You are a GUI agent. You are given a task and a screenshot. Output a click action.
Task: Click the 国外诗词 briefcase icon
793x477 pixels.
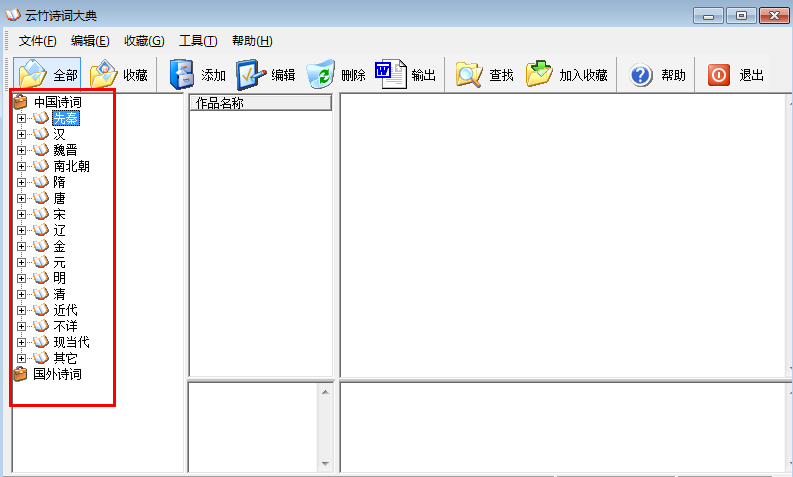20,374
